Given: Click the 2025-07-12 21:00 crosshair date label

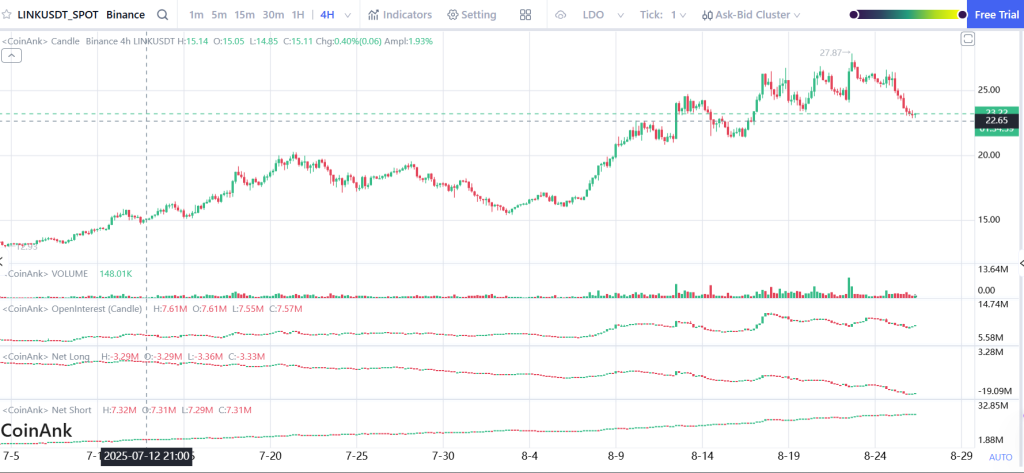Looking at the screenshot, I should click(x=146, y=456).
